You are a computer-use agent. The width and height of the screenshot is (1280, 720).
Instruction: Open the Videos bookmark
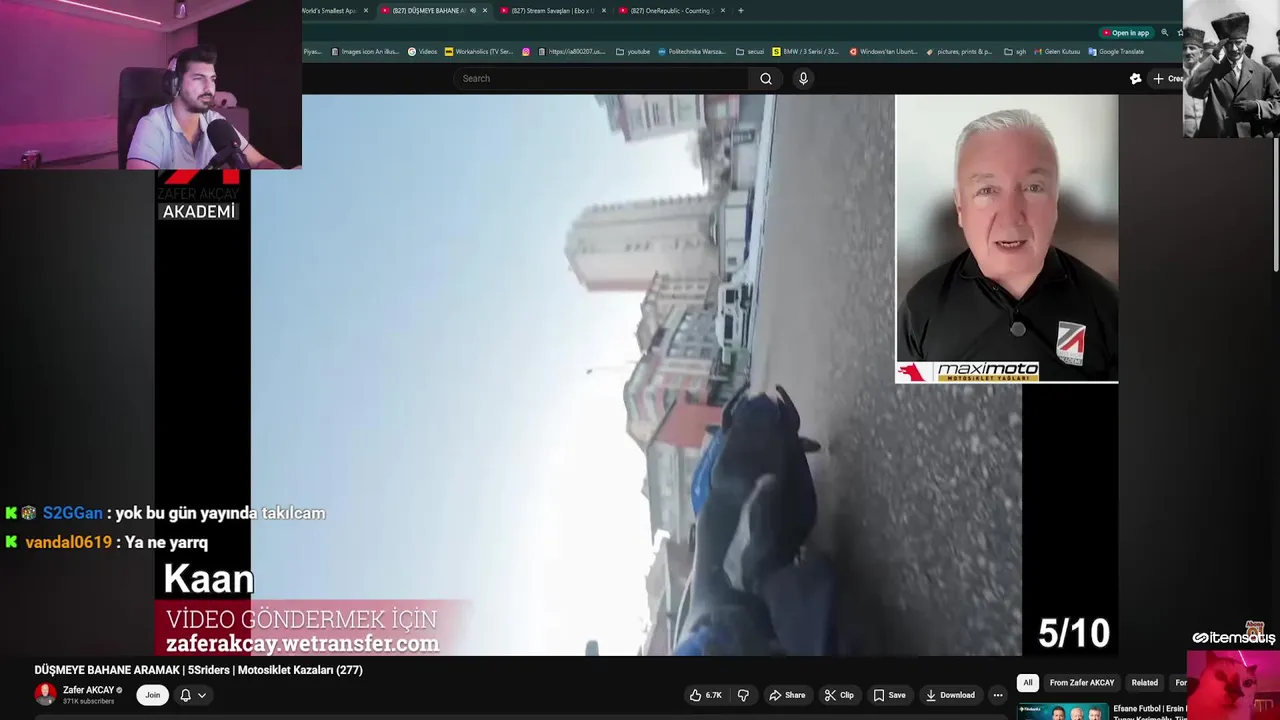click(422, 52)
